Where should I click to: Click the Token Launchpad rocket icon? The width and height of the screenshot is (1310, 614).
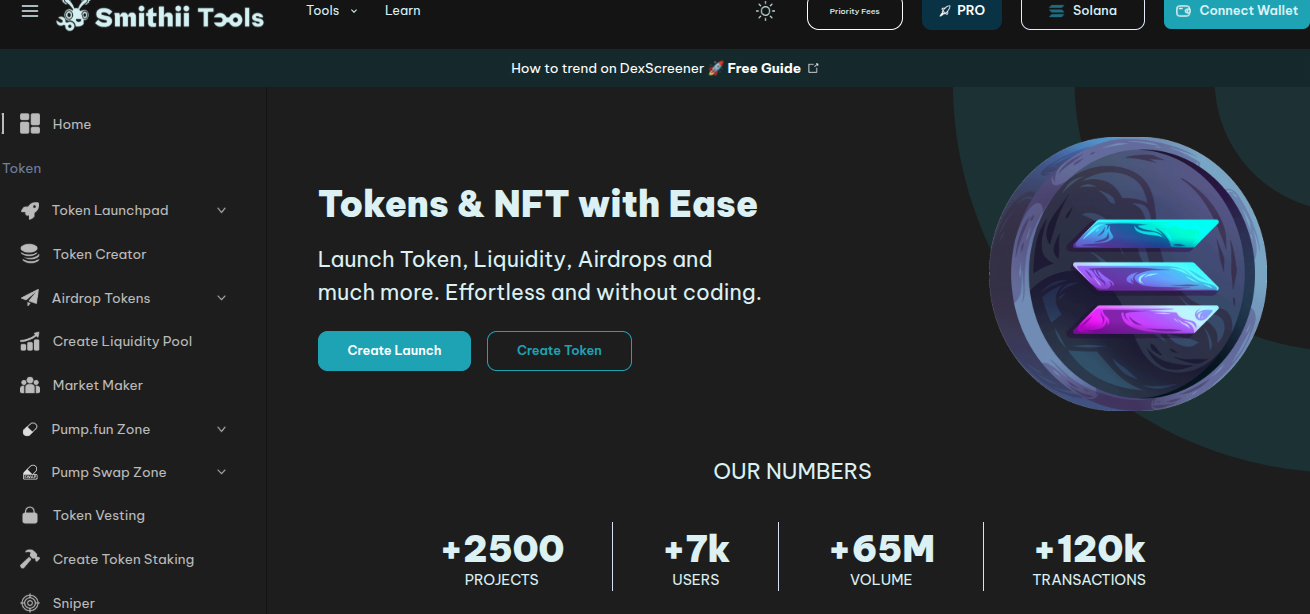pos(30,211)
